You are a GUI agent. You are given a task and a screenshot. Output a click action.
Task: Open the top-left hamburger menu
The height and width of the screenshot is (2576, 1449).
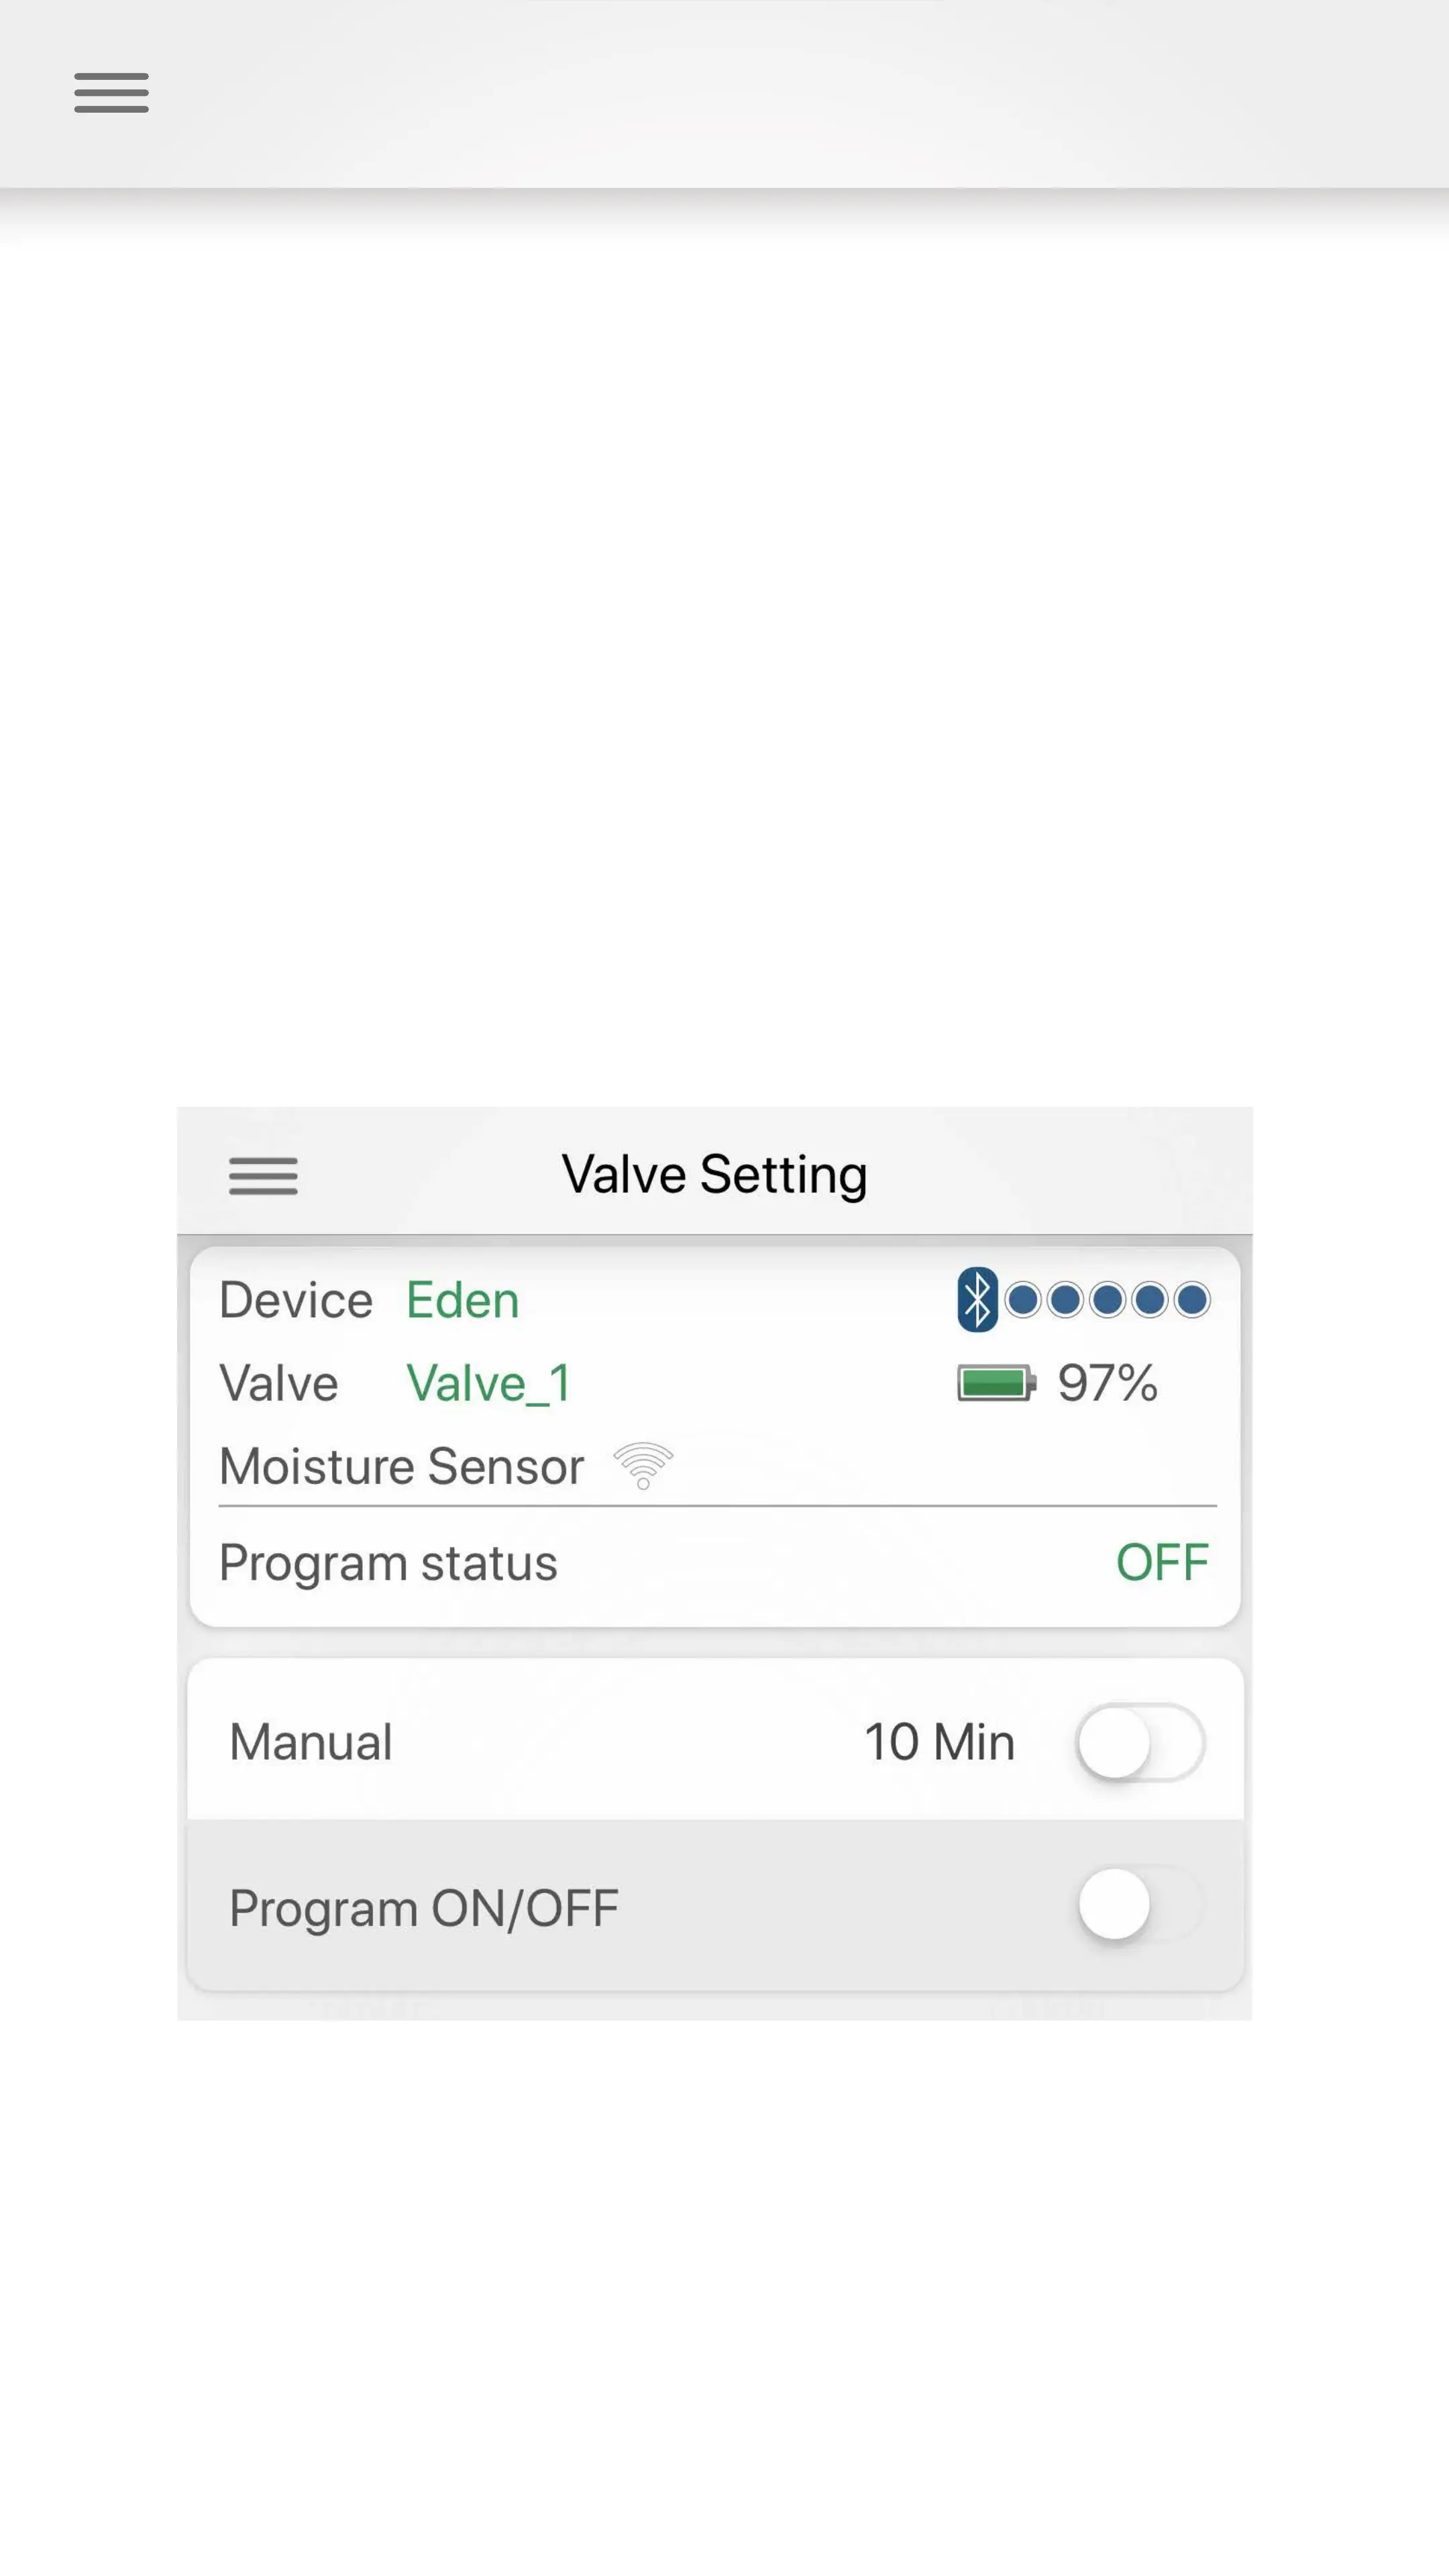click(111, 93)
